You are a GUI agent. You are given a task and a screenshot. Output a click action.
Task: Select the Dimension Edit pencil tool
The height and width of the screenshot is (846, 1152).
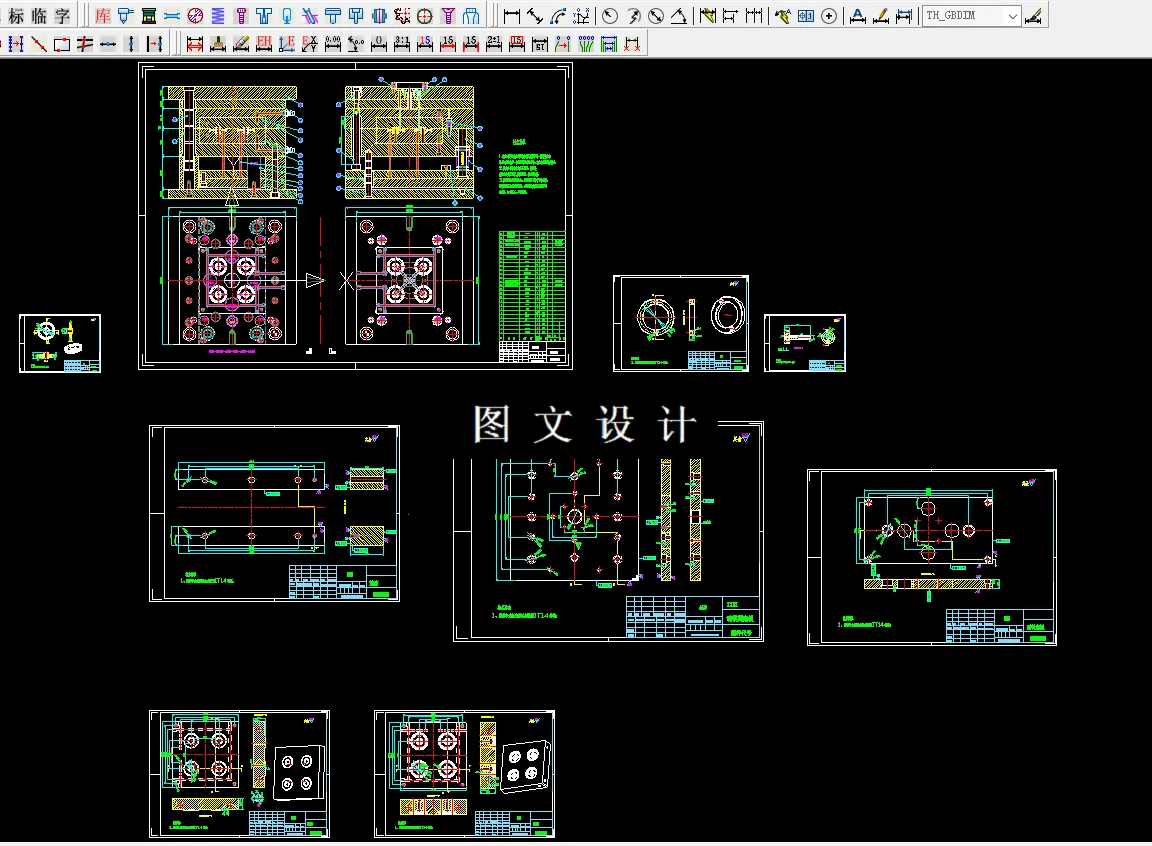coord(881,15)
